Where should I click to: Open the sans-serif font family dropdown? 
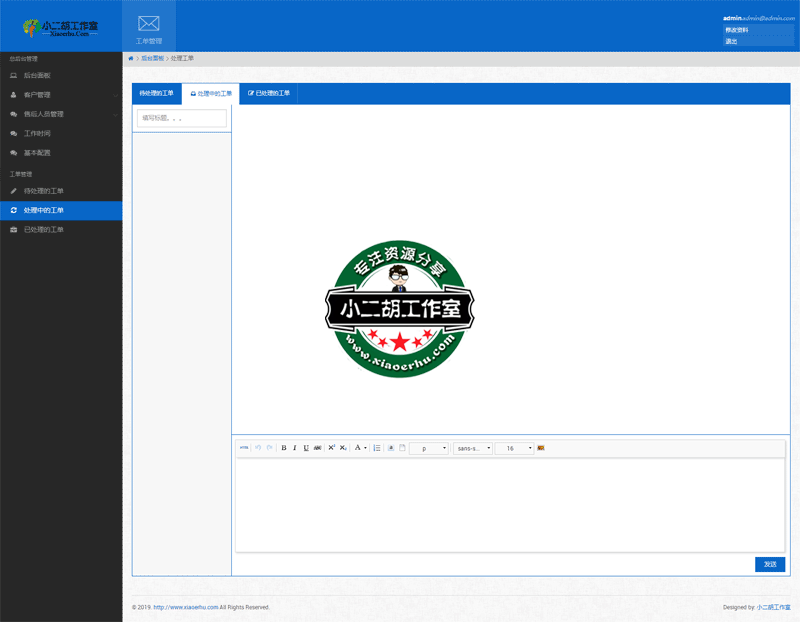473,448
